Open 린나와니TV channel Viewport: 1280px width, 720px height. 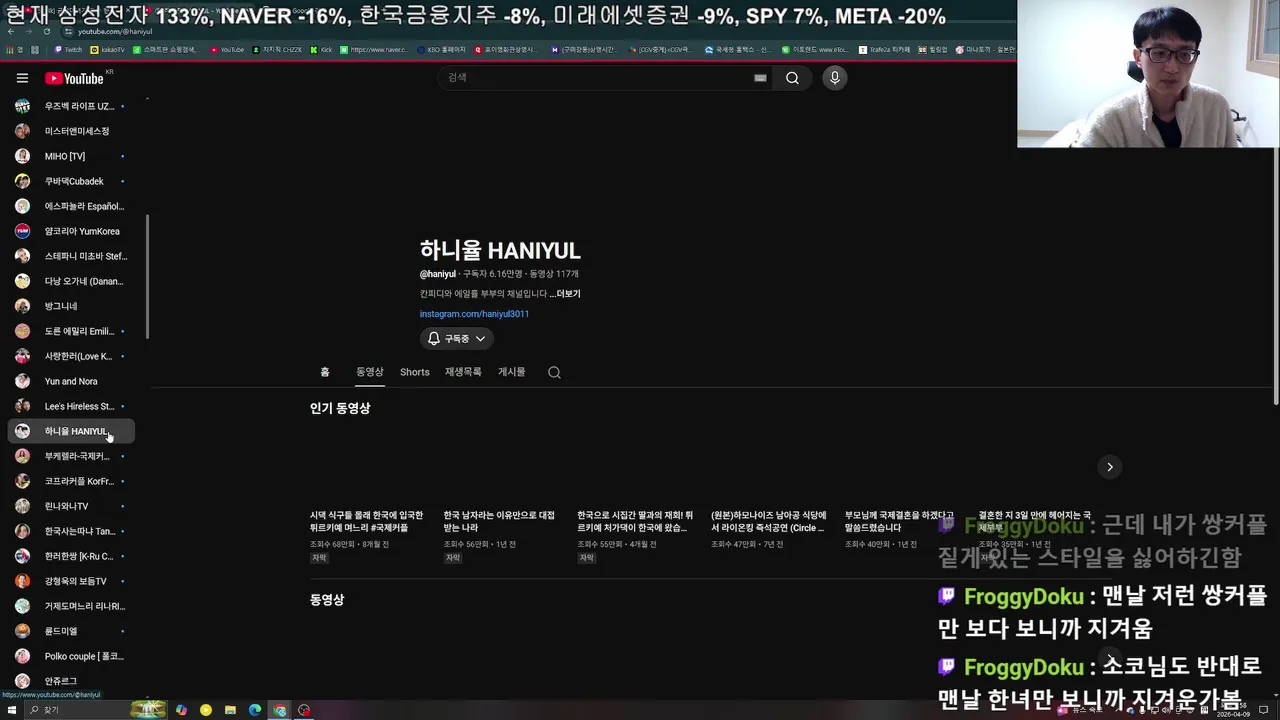tap(70, 506)
